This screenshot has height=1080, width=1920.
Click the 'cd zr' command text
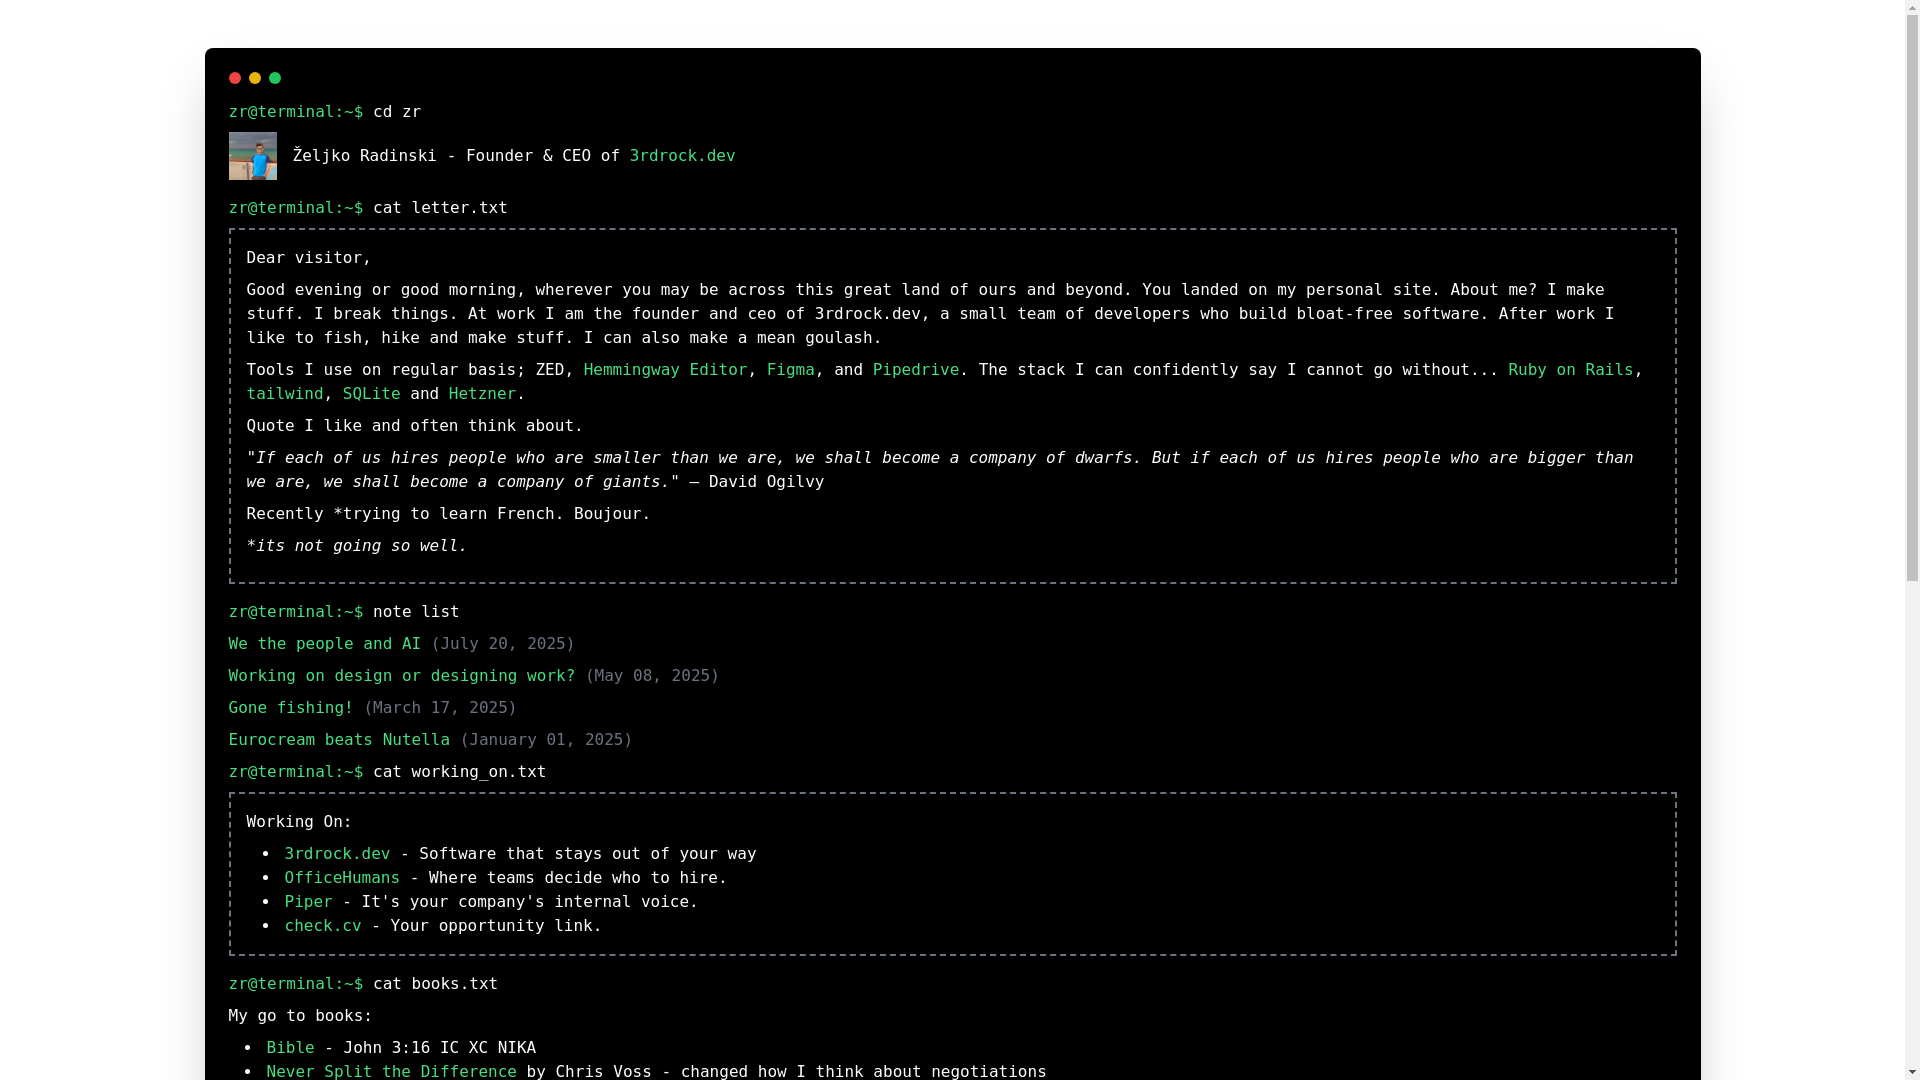pyautogui.click(x=397, y=112)
